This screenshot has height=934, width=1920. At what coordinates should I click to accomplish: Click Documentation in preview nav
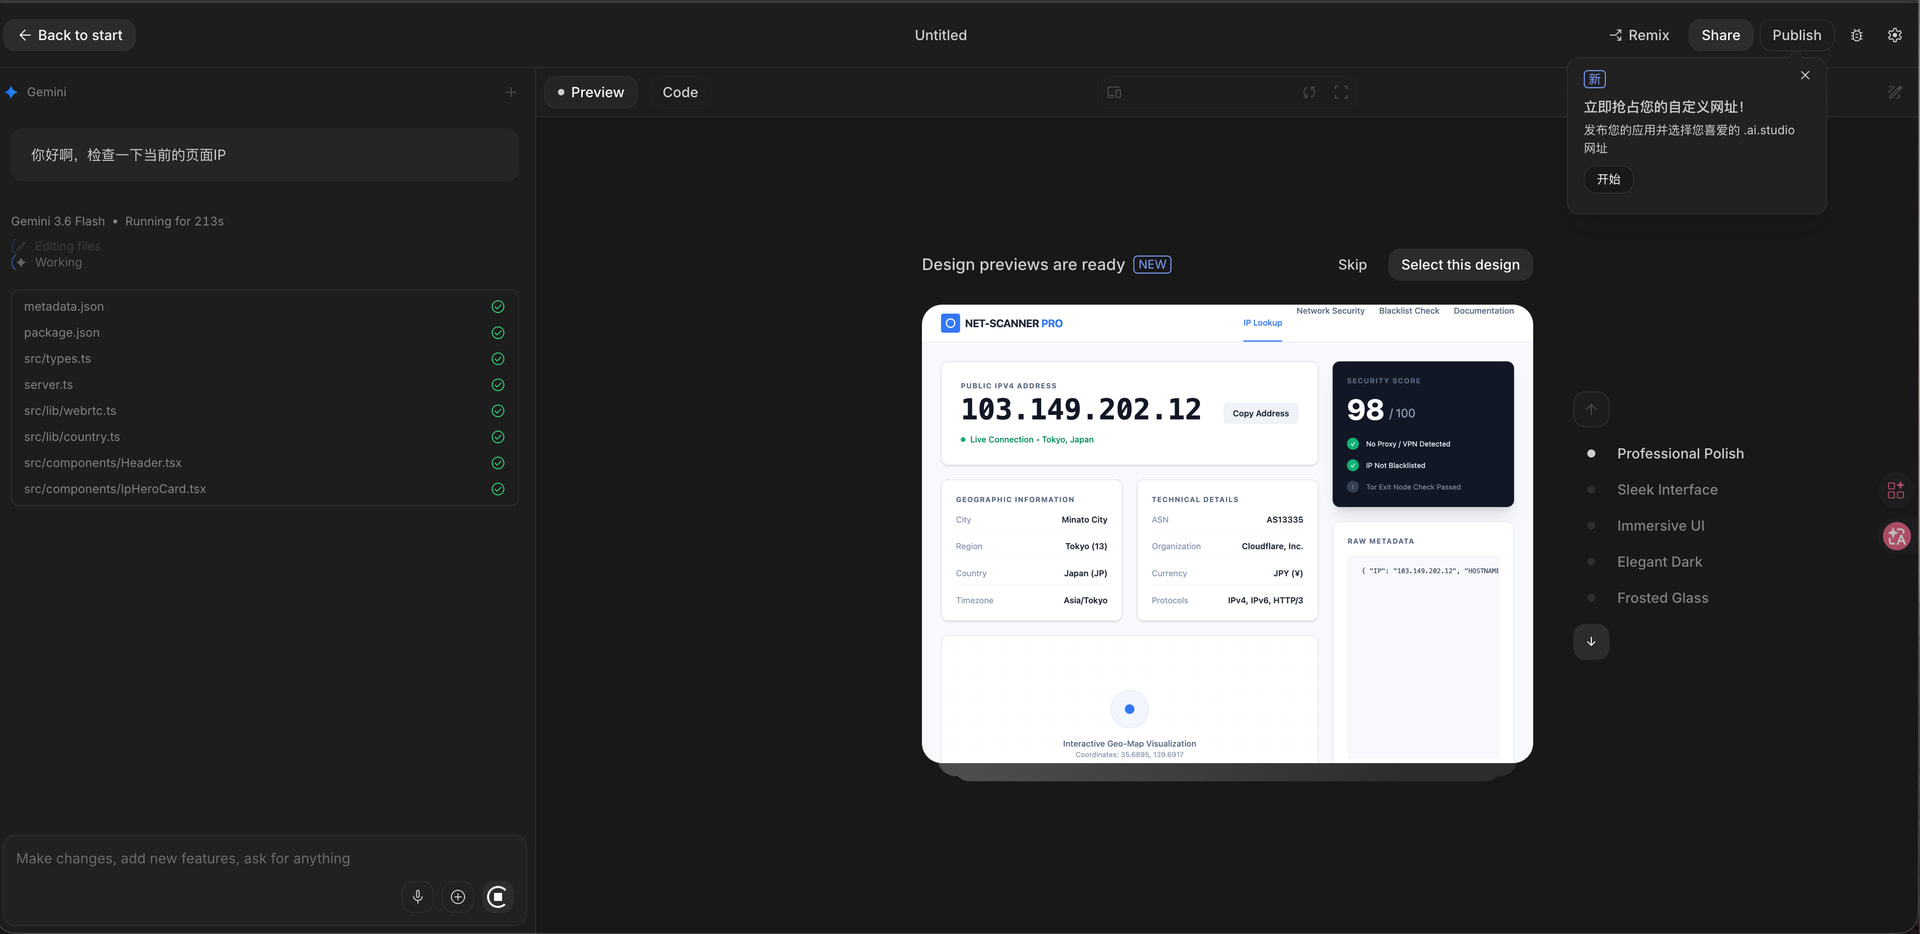point(1484,311)
